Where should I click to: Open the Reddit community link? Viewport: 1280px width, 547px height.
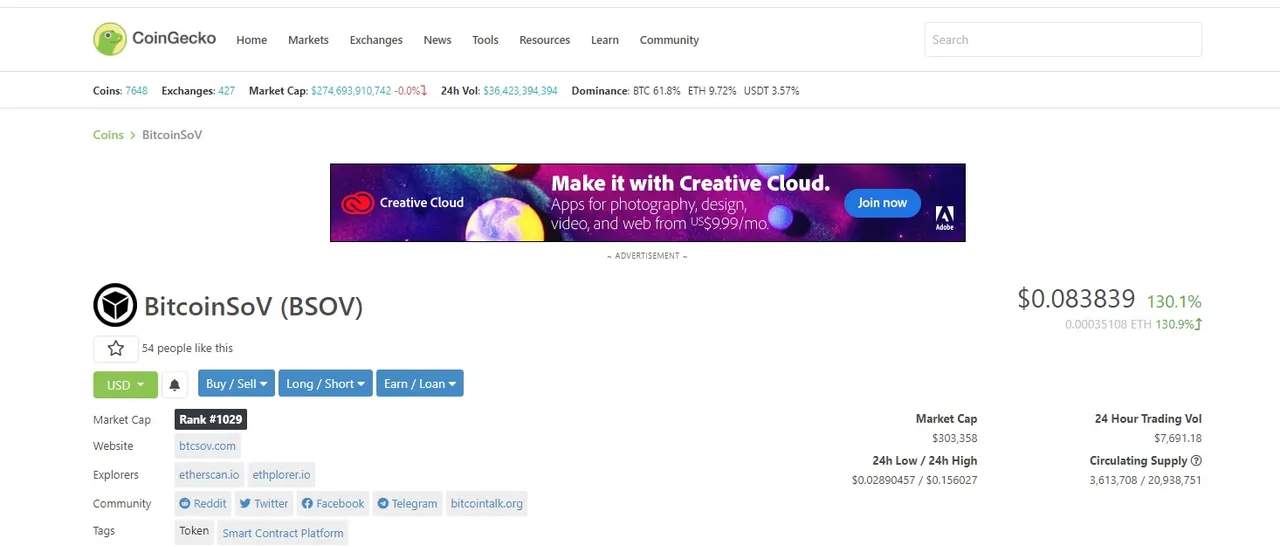click(x=203, y=504)
